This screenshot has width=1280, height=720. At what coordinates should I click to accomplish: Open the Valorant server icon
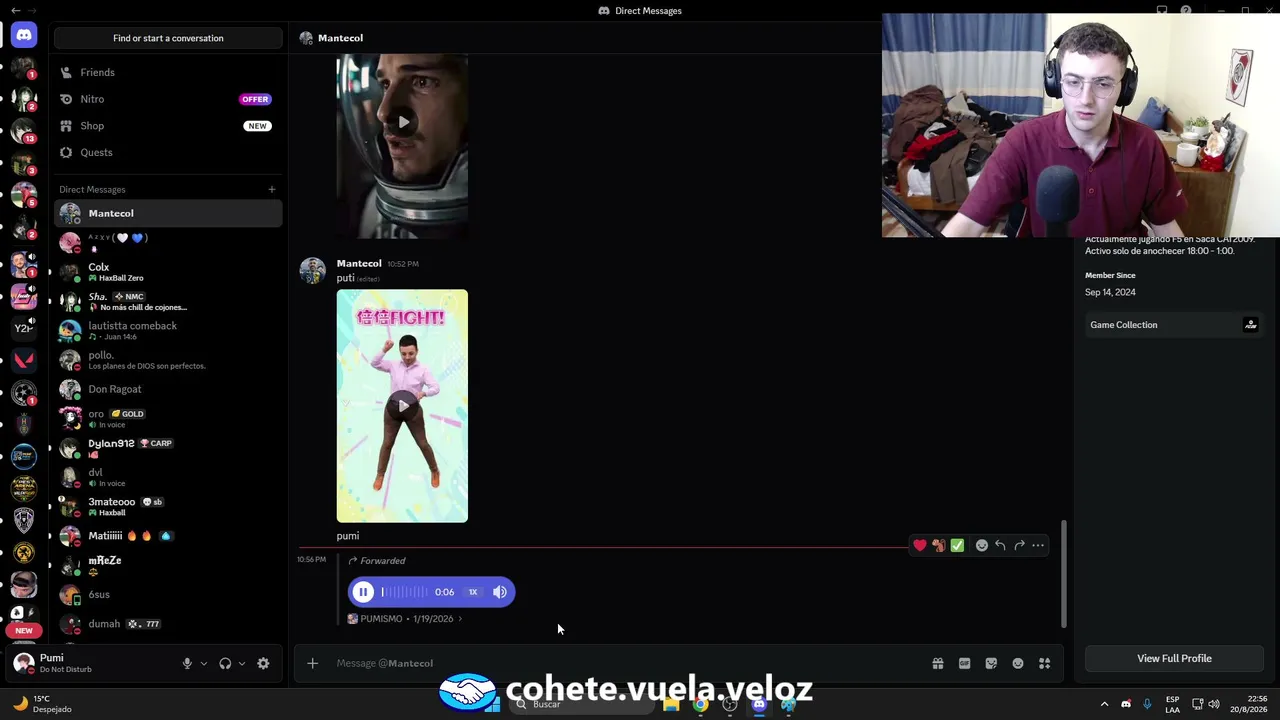[x=24, y=359]
